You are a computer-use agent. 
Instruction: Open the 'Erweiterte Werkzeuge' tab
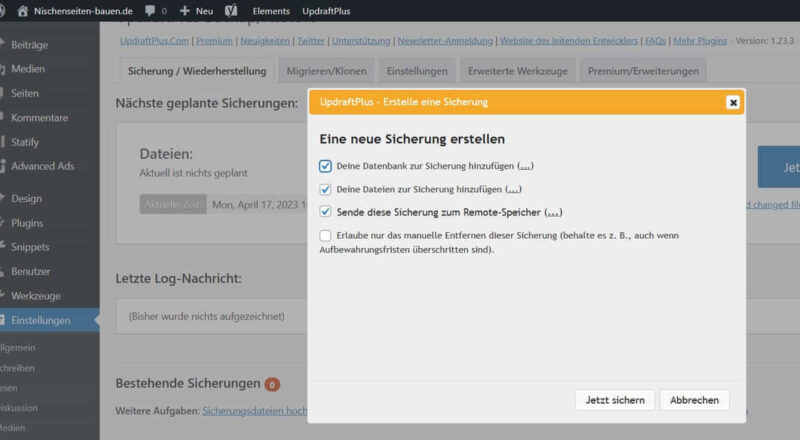click(517, 71)
